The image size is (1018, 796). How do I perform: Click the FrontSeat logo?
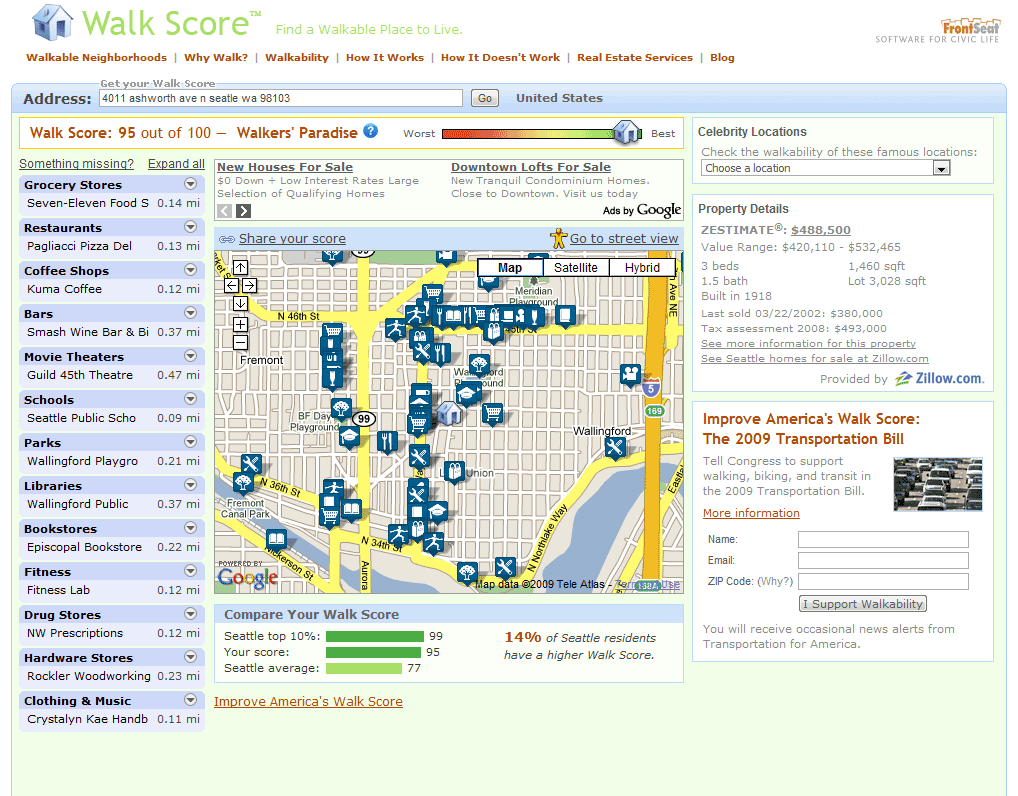(970, 27)
